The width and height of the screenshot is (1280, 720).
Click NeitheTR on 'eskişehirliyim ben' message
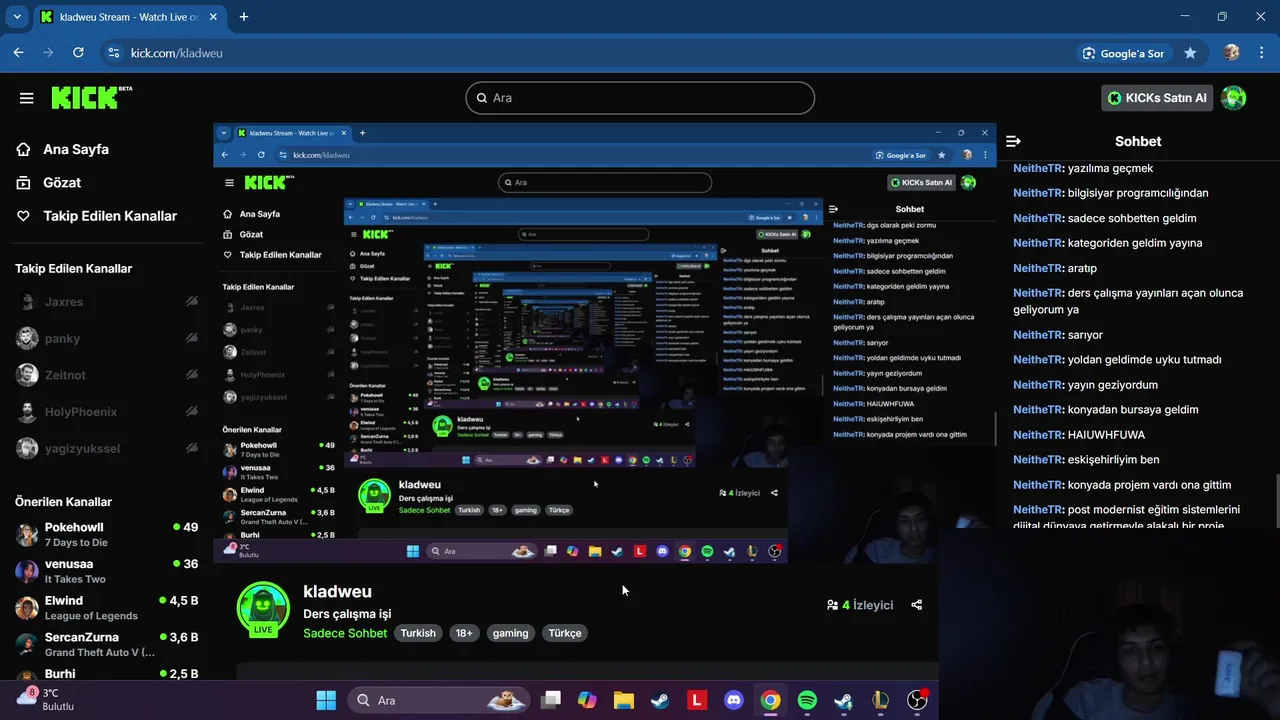[1037, 460]
